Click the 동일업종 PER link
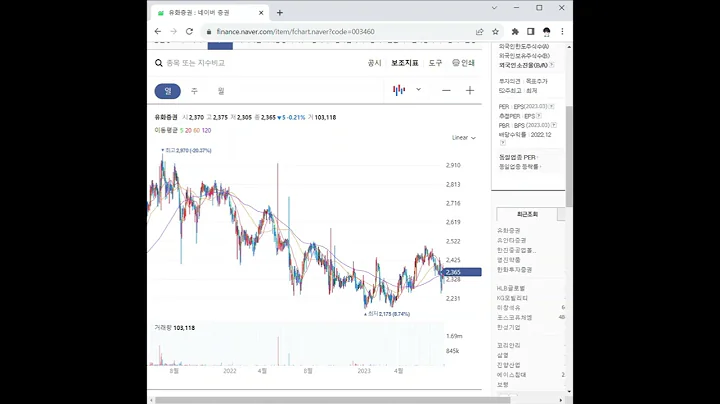 click(517, 157)
